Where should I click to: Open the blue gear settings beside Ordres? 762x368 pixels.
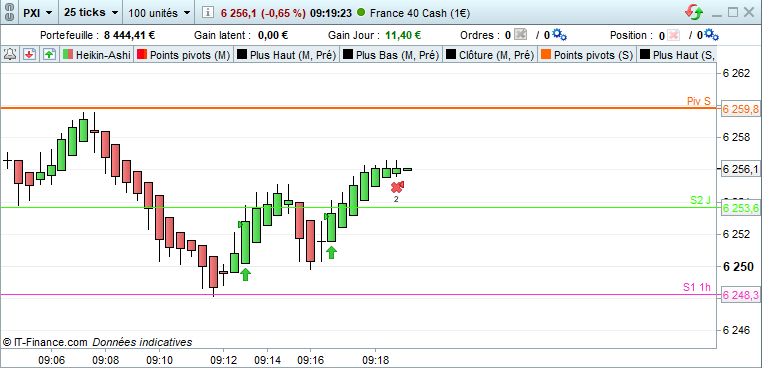[x=560, y=35]
